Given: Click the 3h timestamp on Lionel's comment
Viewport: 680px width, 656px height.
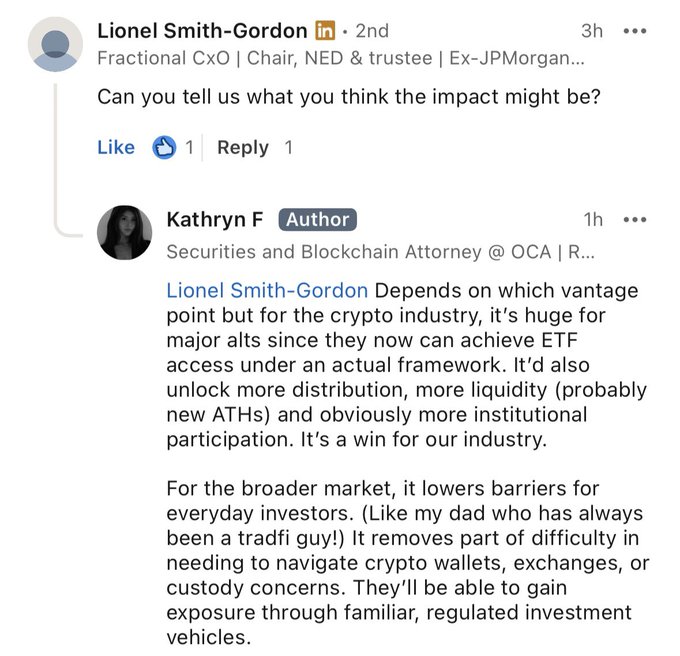Looking at the screenshot, I should click(x=592, y=31).
